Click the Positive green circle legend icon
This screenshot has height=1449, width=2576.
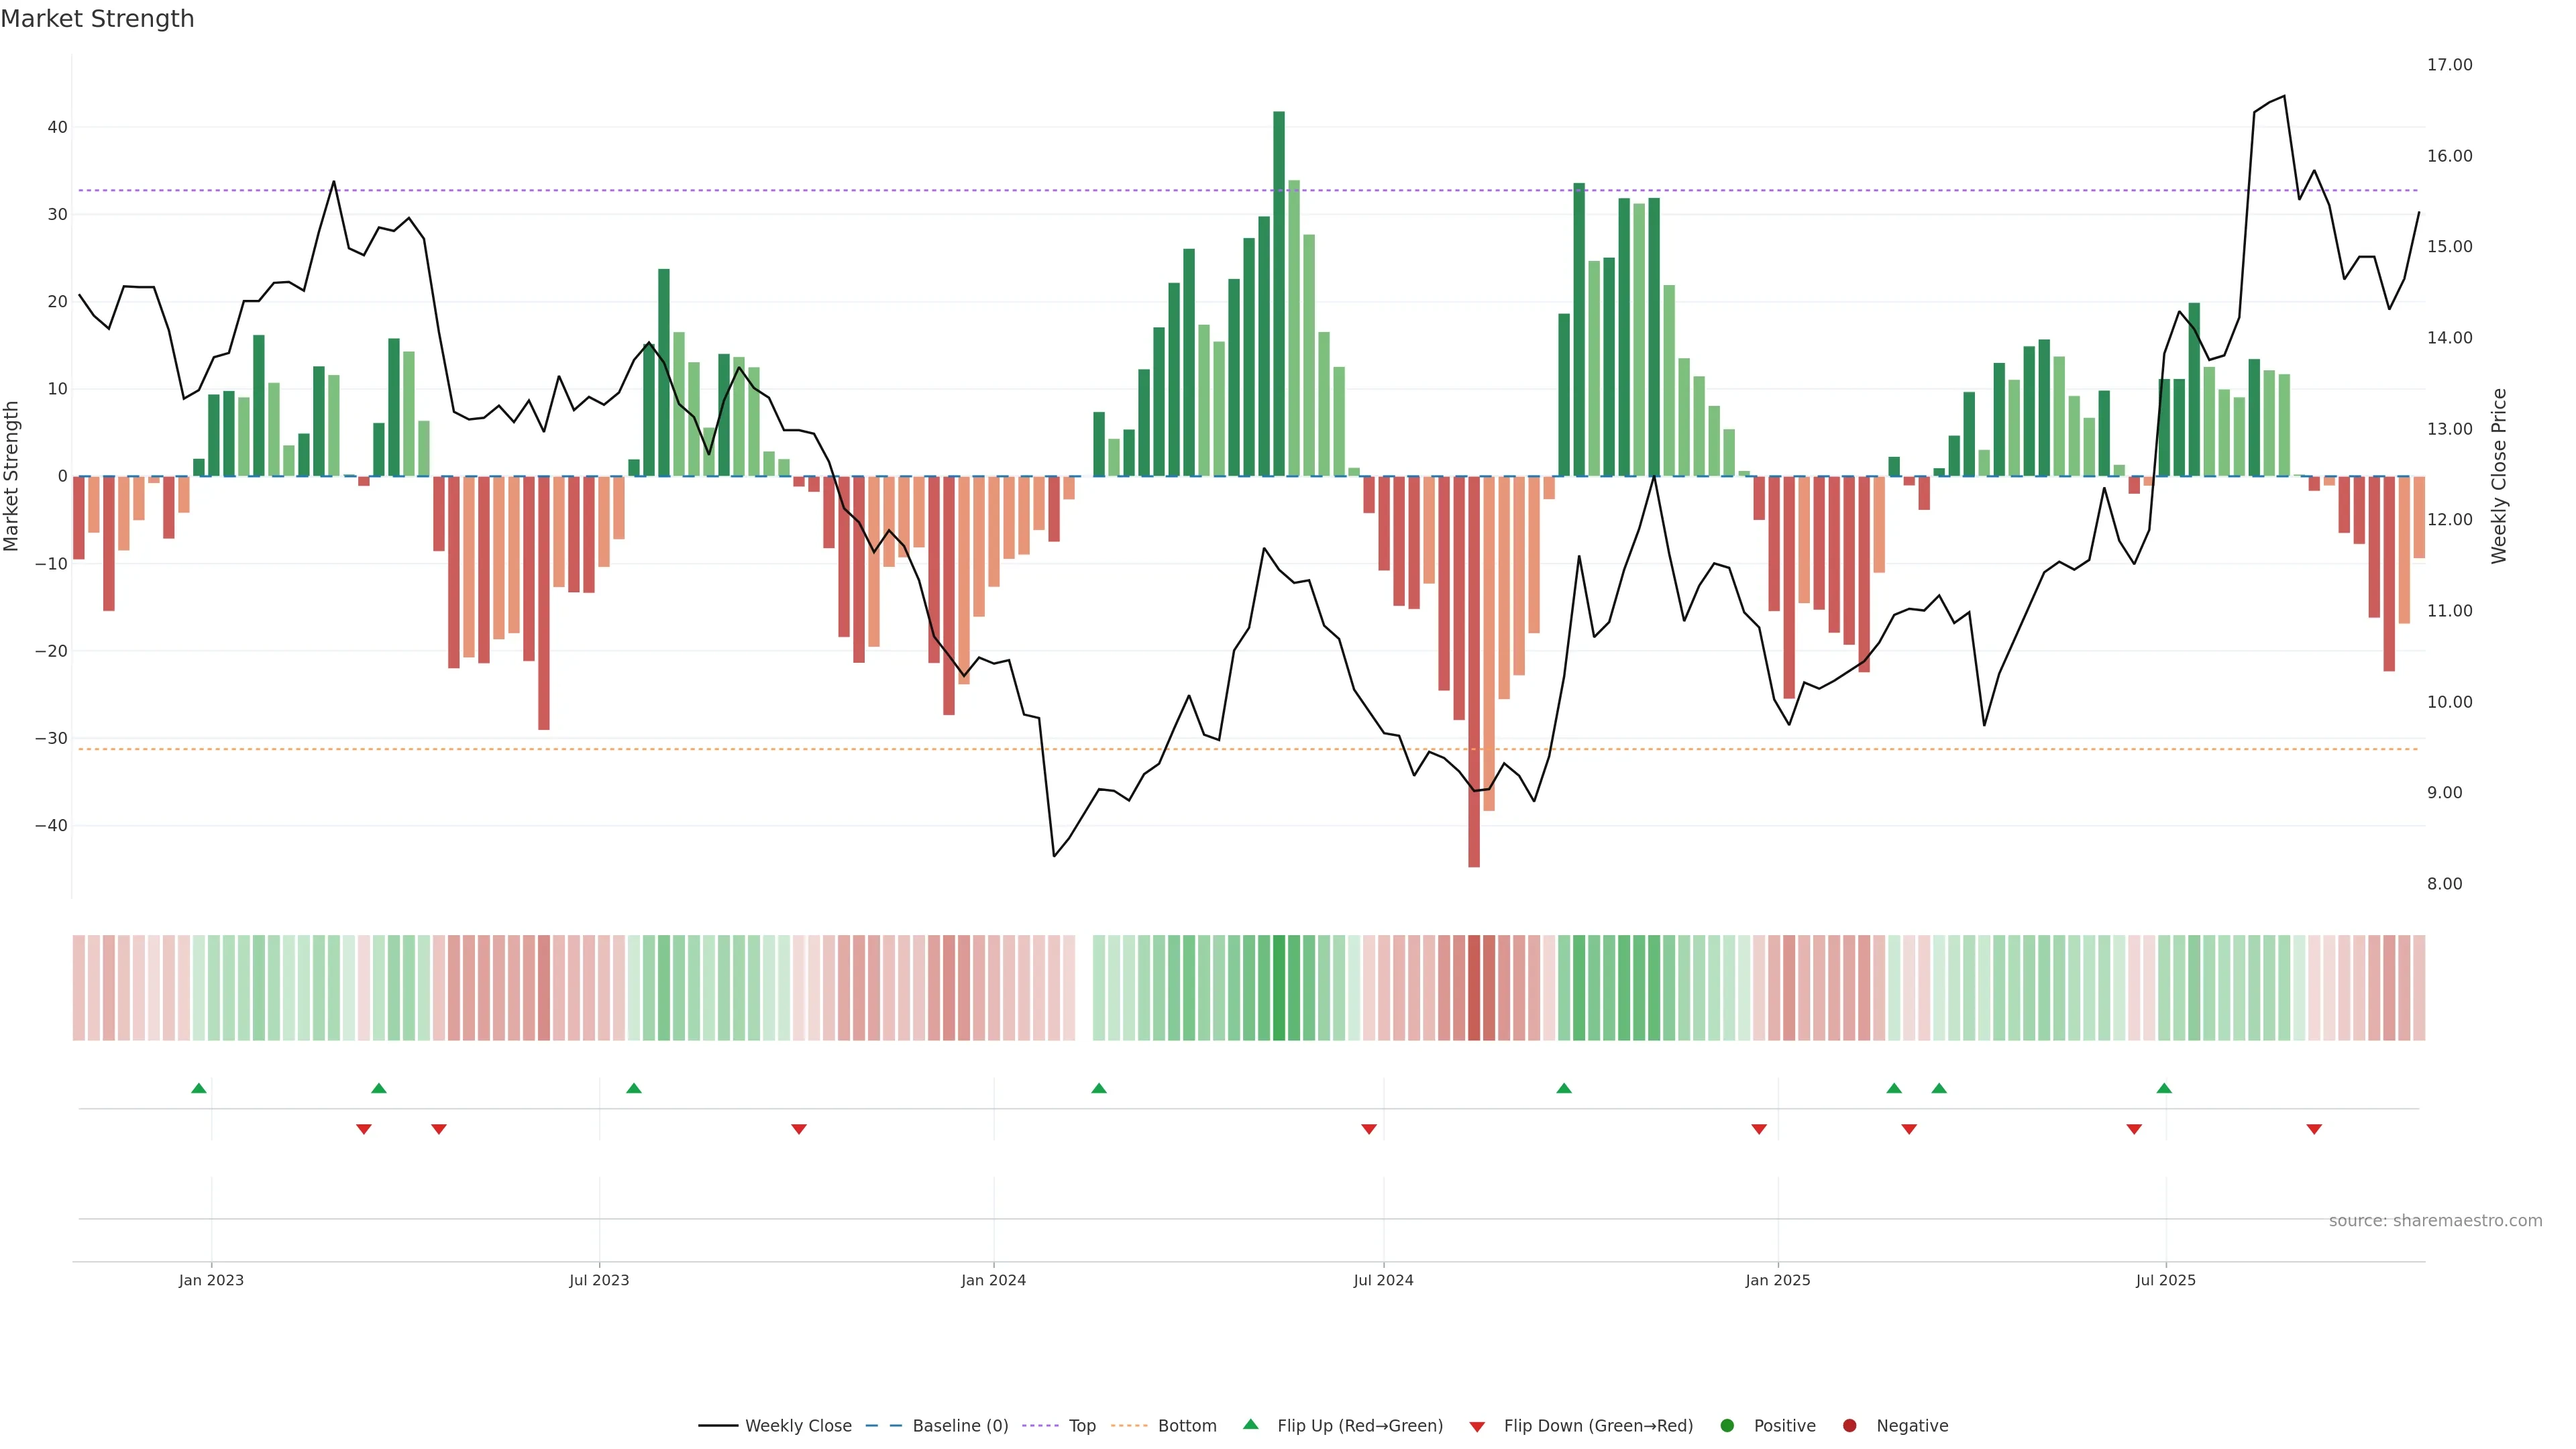point(1727,1425)
